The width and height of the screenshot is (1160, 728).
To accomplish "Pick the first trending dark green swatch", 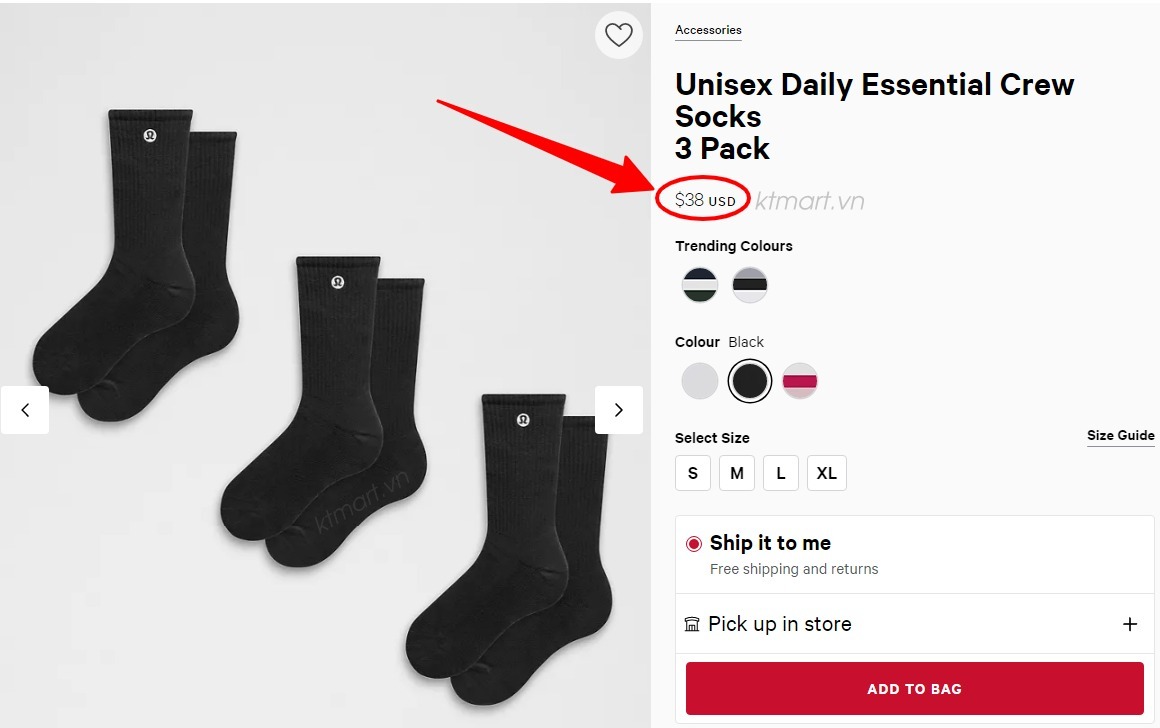I will point(700,285).
